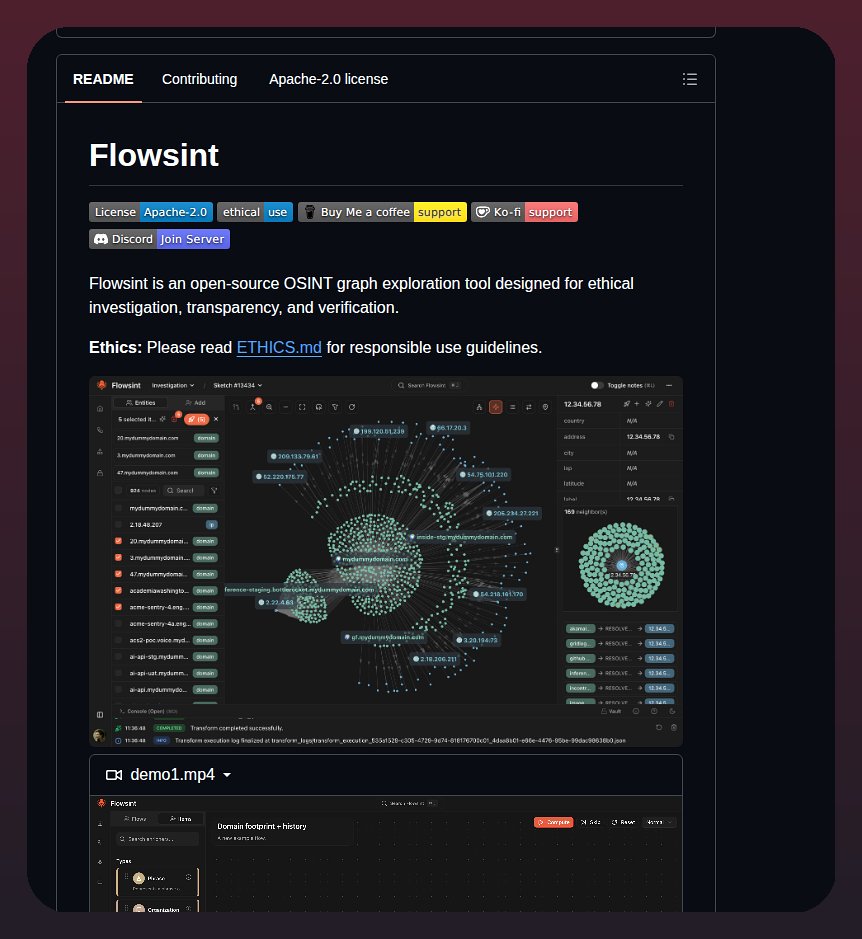Click the red delete icon beside 12.34.56.78

[x=672, y=404]
